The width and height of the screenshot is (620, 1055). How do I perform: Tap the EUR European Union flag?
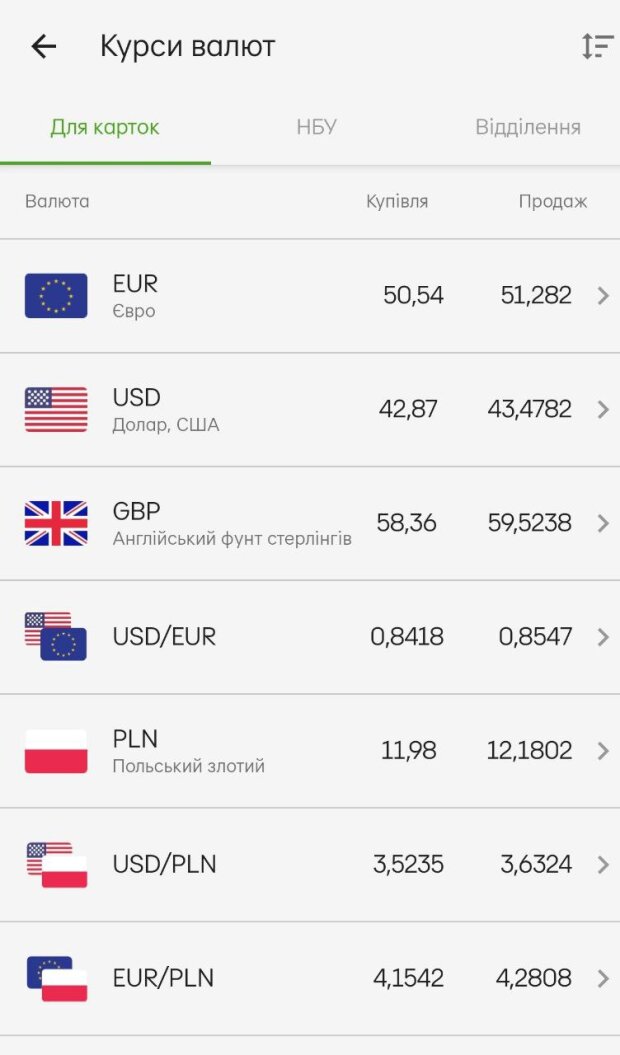(x=56, y=296)
